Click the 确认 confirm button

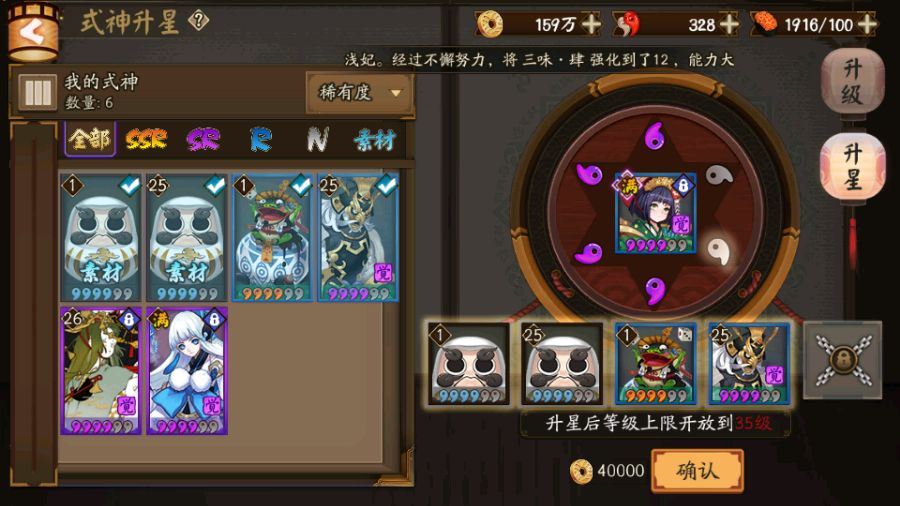tap(697, 471)
